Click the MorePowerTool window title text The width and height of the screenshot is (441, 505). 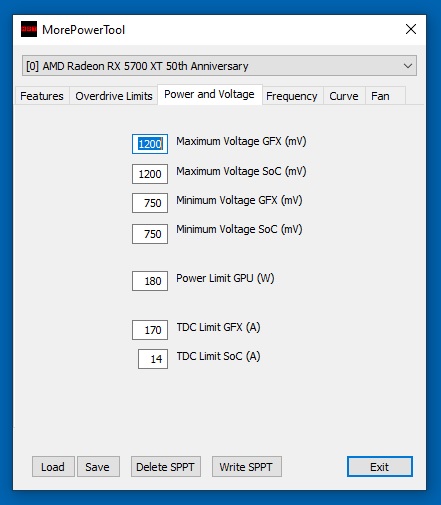[83, 30]
